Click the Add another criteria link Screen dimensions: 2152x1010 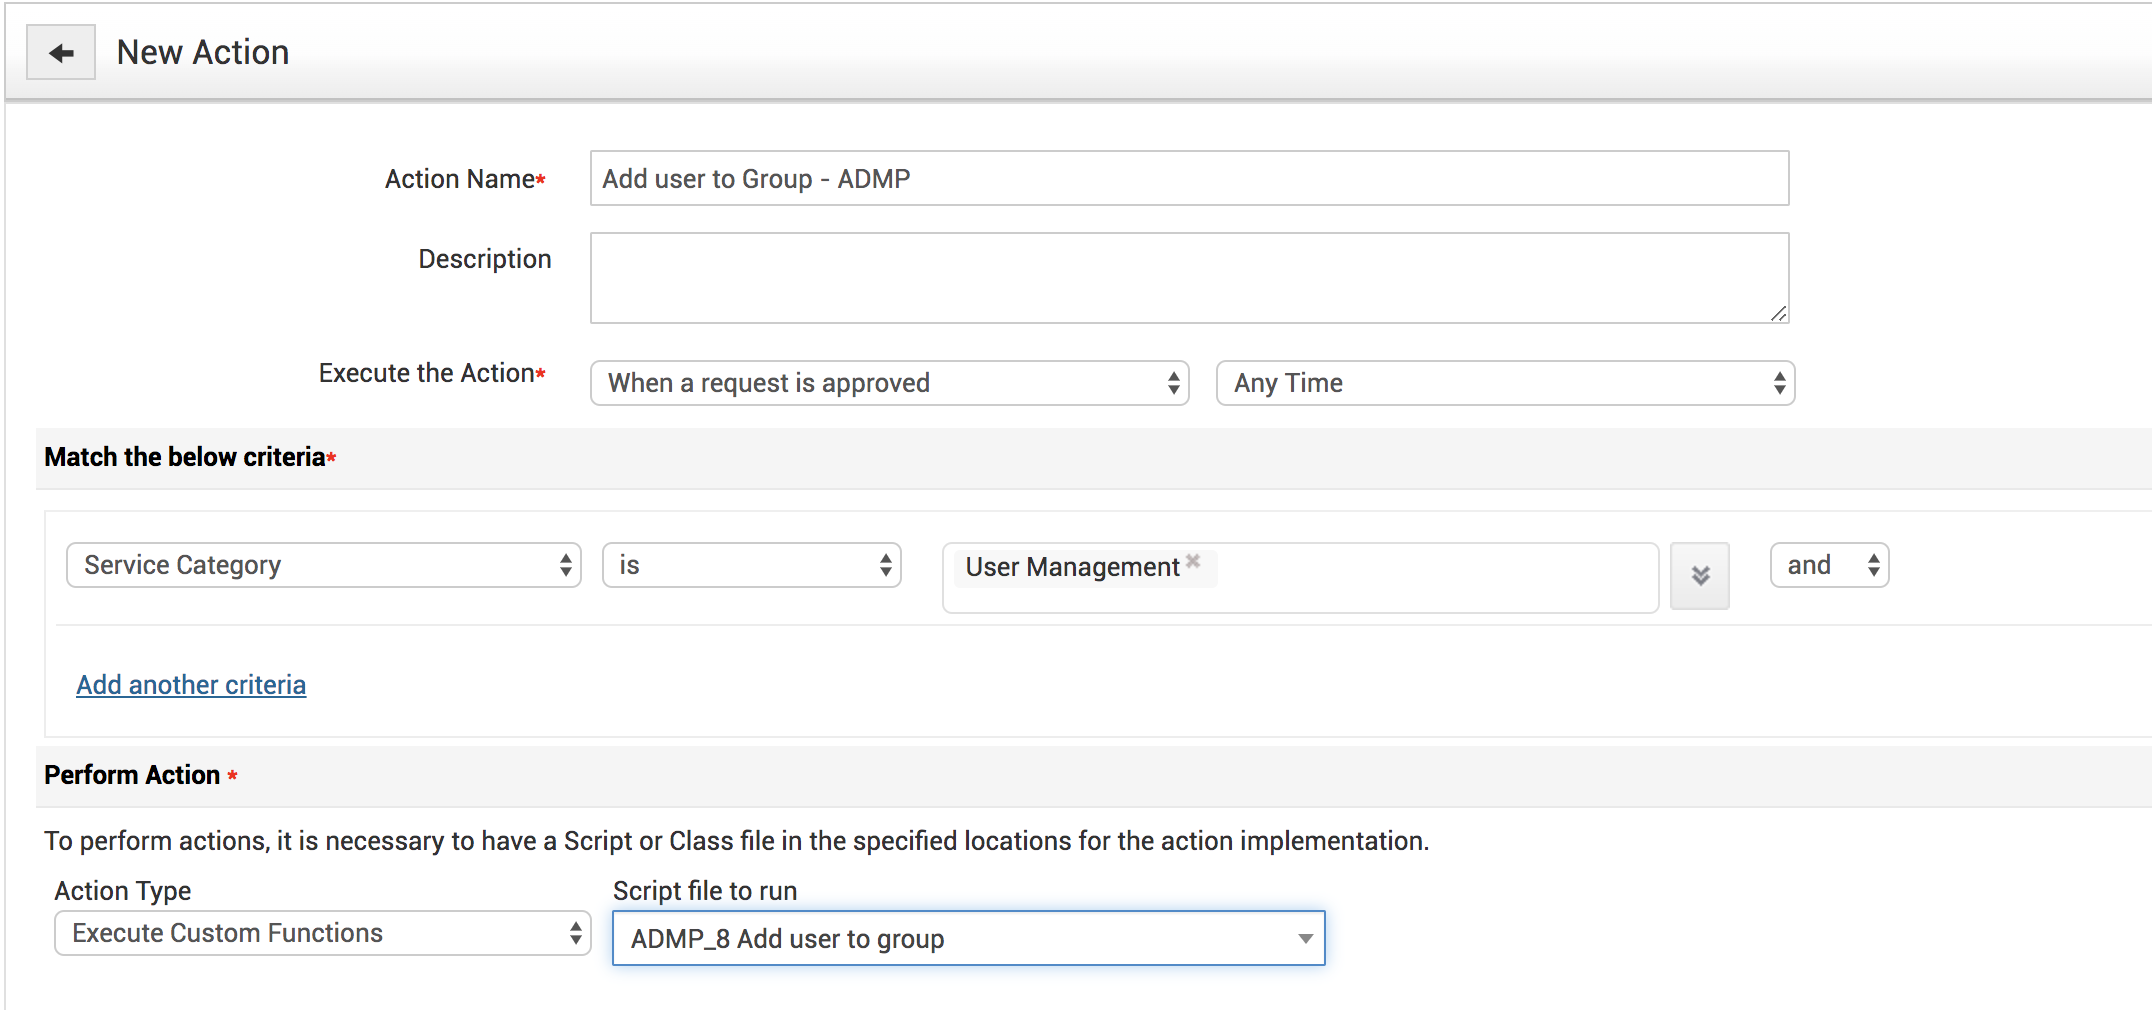point(191,685)
